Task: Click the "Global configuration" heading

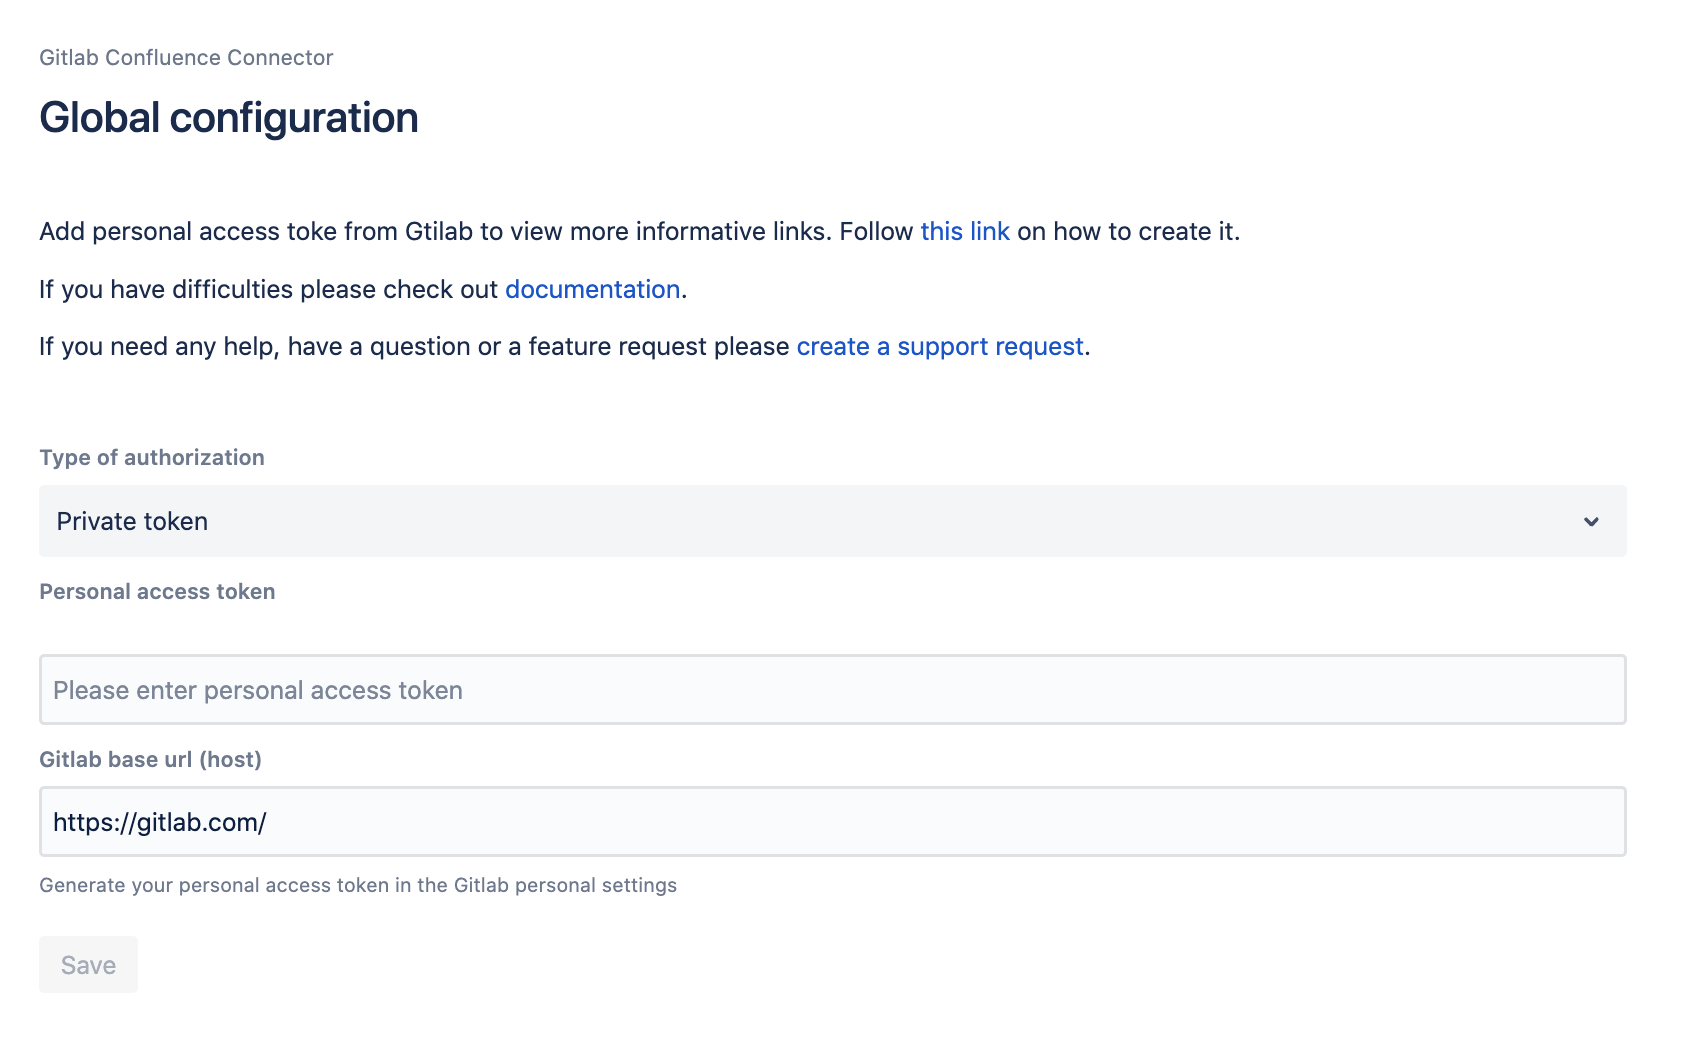Action: coord(228,117)
